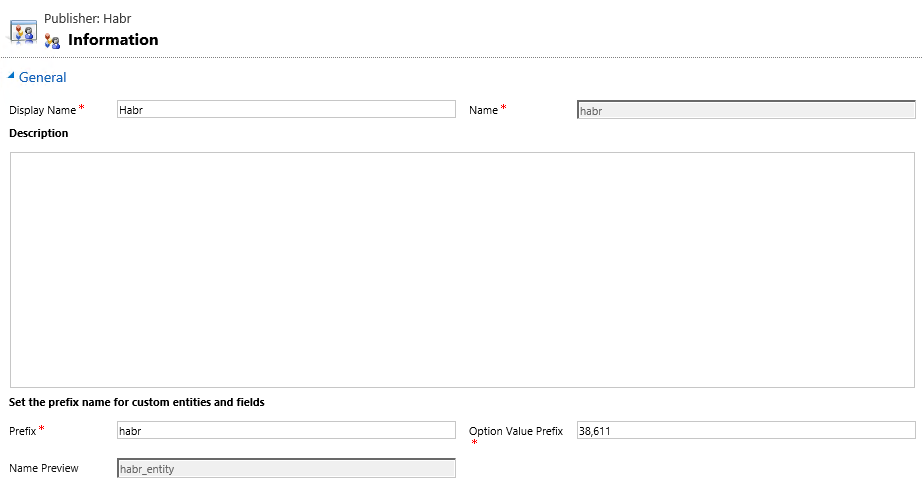
Task: Click the 'Publisher: Habr' header text
Action: coord(88,18)
